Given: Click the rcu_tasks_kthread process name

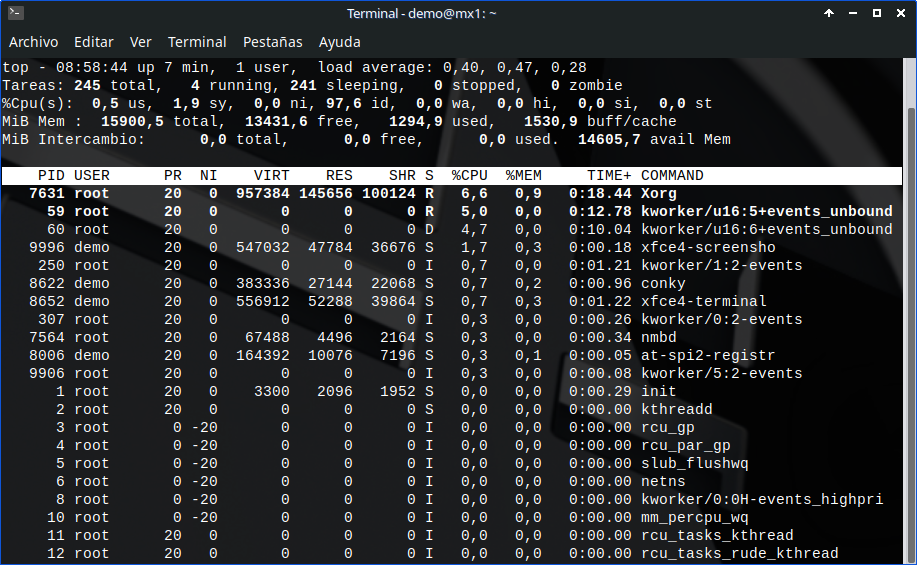Looking at the screenshot, I should [x=717, y=536].
